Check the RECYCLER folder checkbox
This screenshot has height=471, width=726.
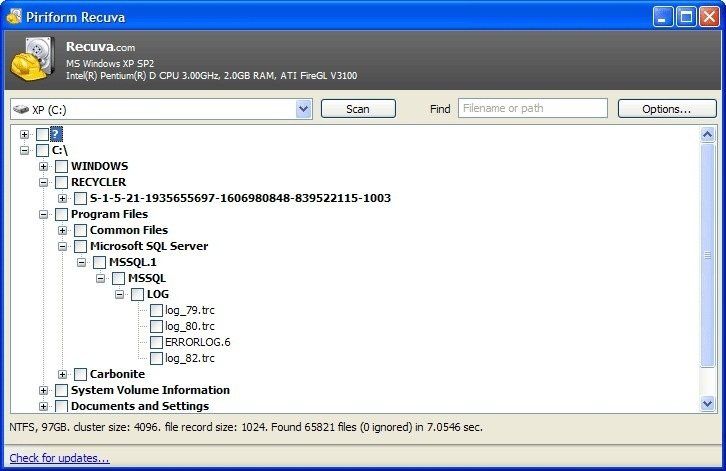pos(62,182)
